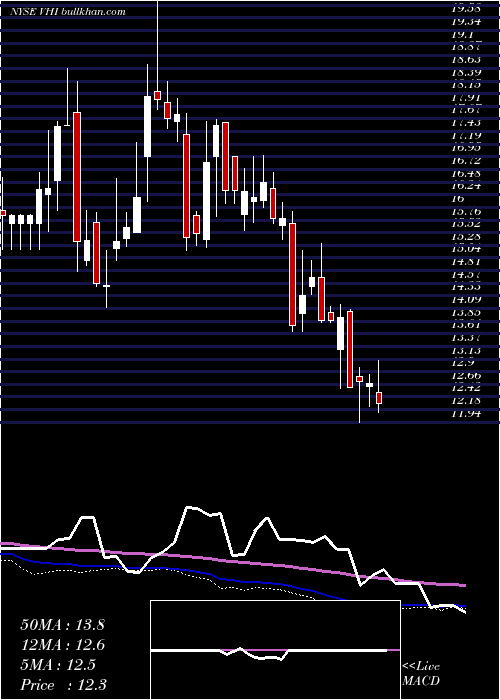Click the 17.19 price axis label

(466, 135)
